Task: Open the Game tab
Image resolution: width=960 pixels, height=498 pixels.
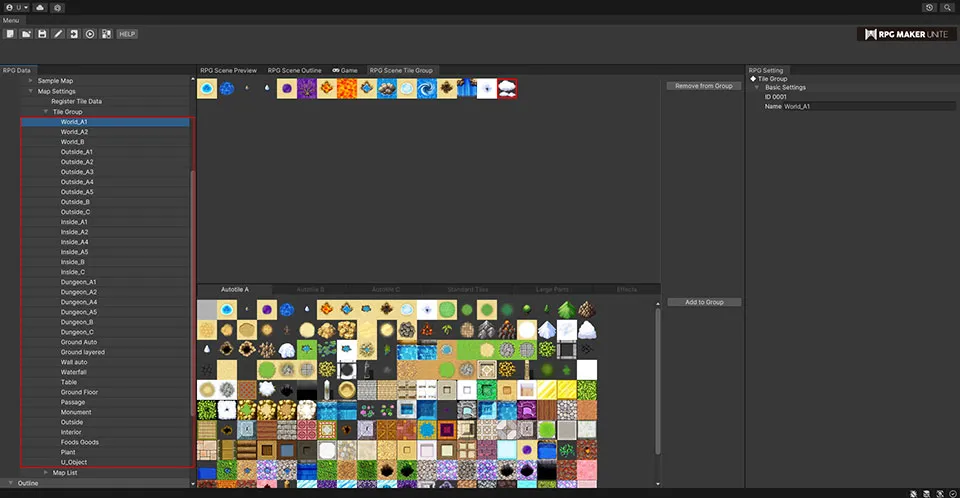Action: (x=344, y=71)
